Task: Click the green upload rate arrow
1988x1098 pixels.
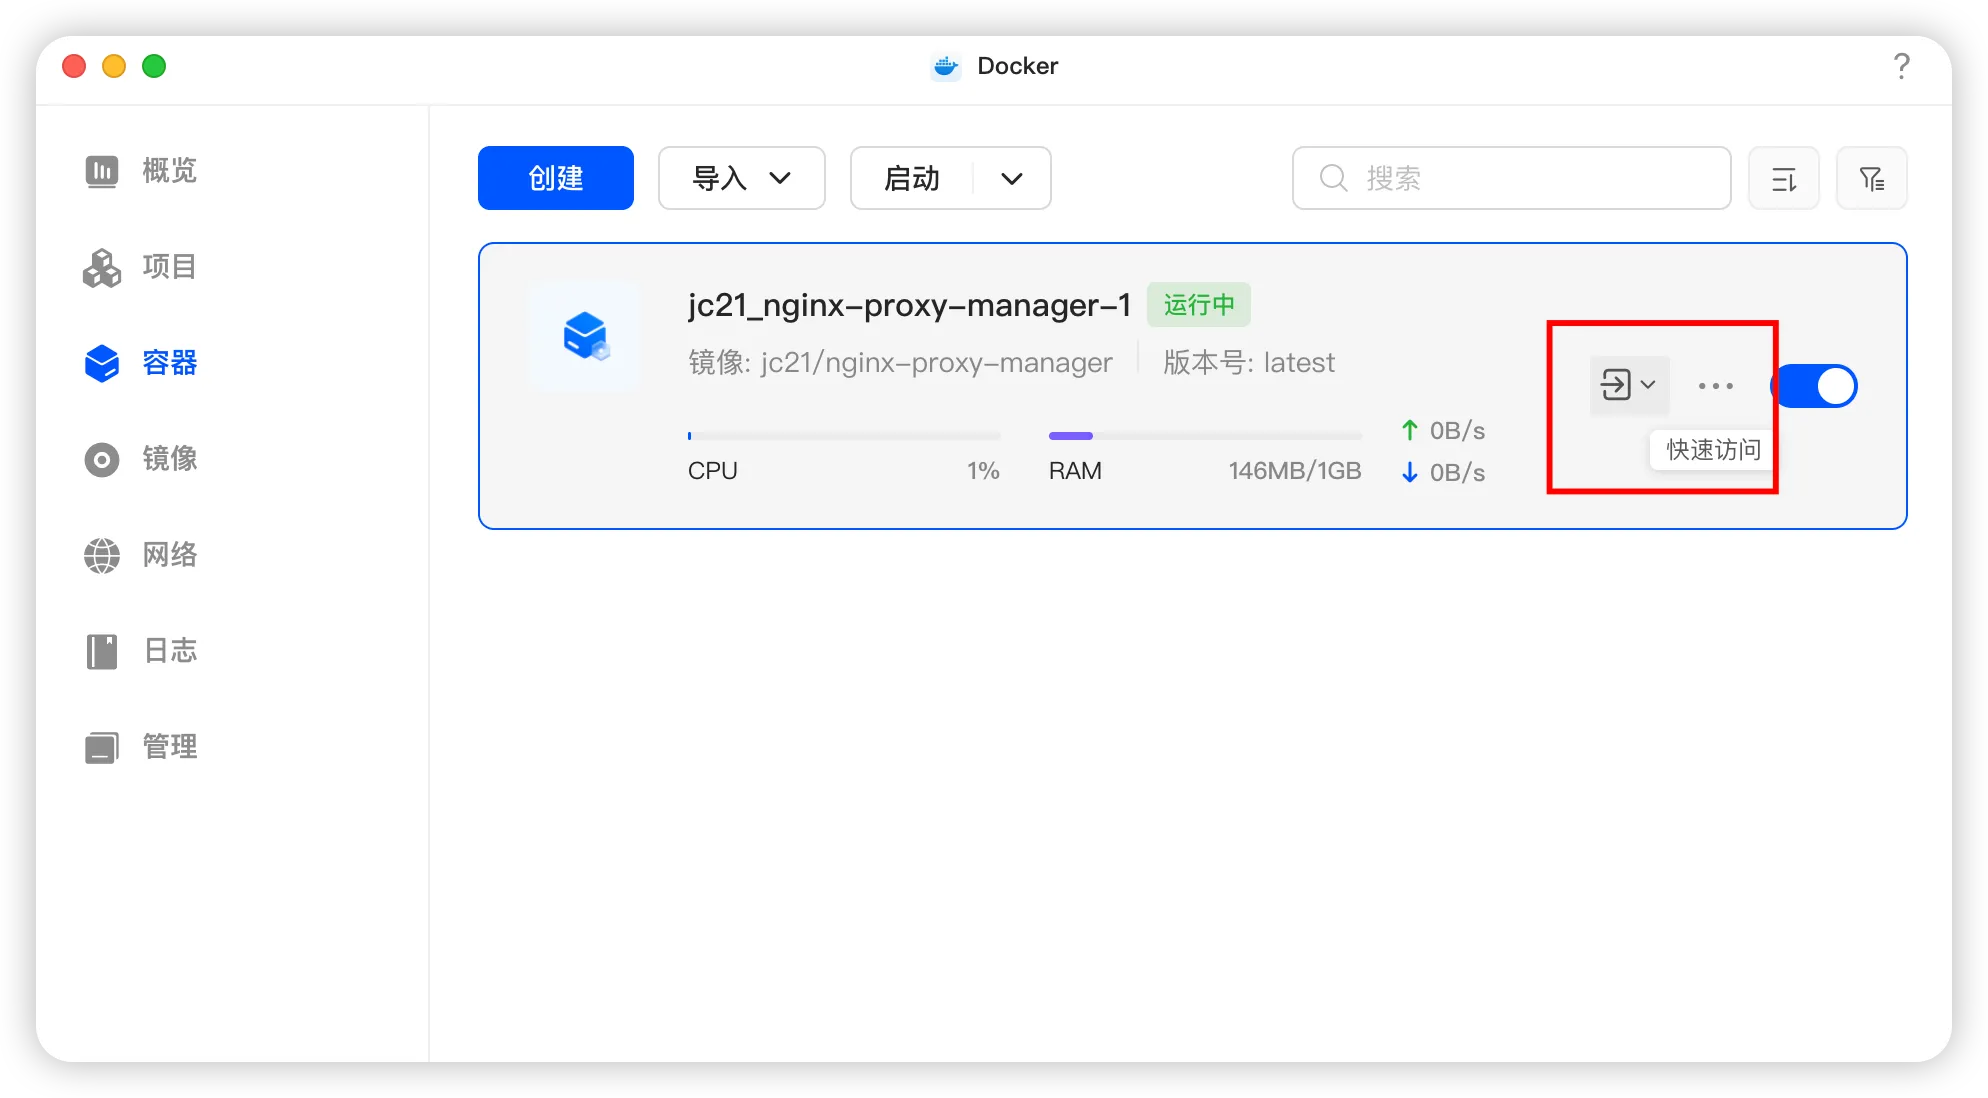Action: (1409, 430)
